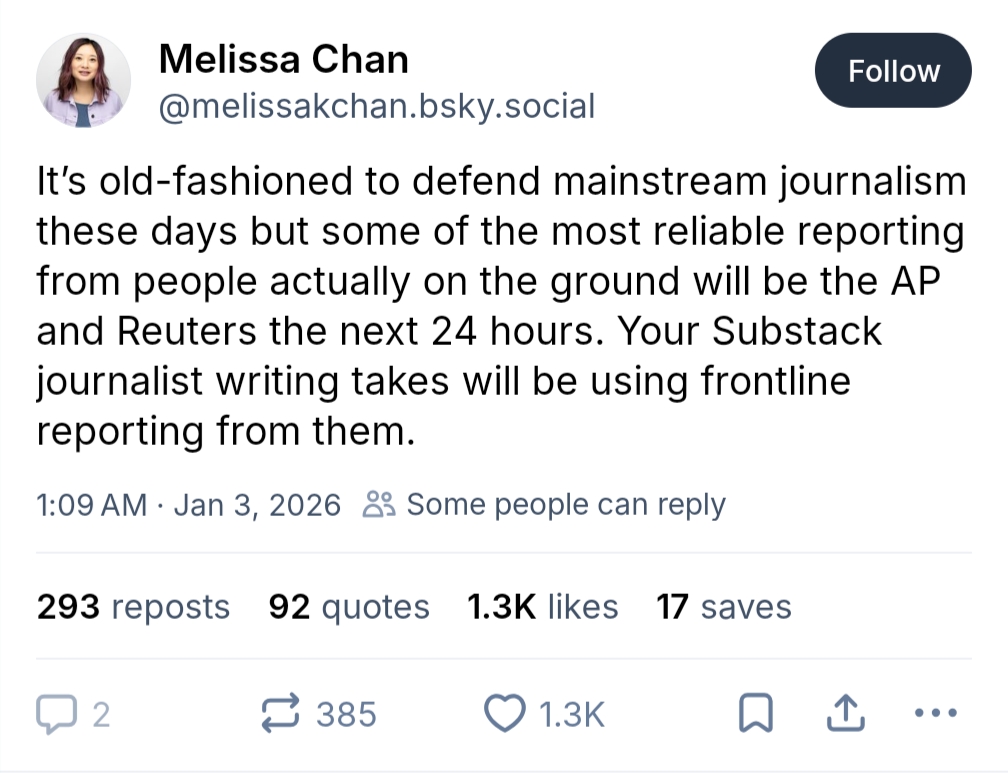
Task: Open the share upload icon
Action: (x=846, y=712)
